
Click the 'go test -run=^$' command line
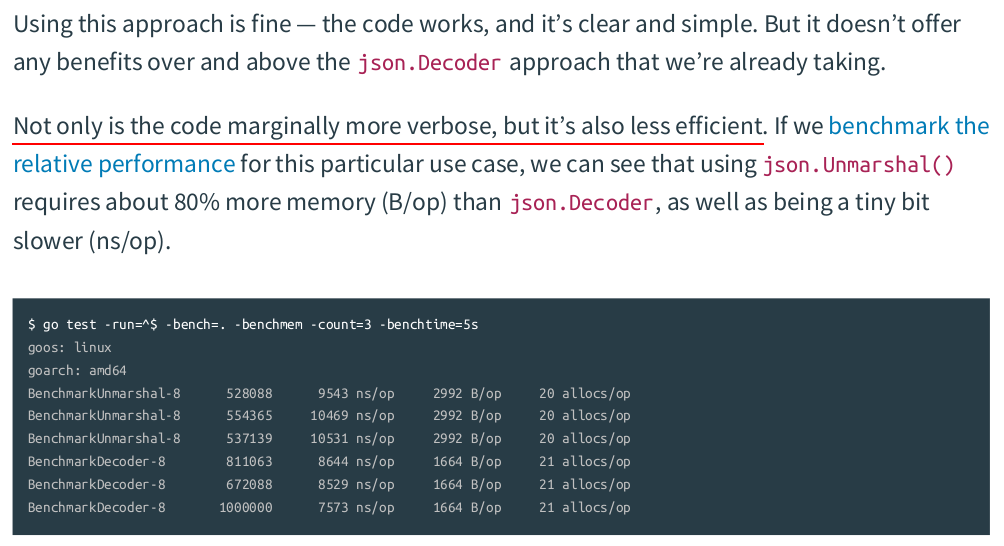253,325
